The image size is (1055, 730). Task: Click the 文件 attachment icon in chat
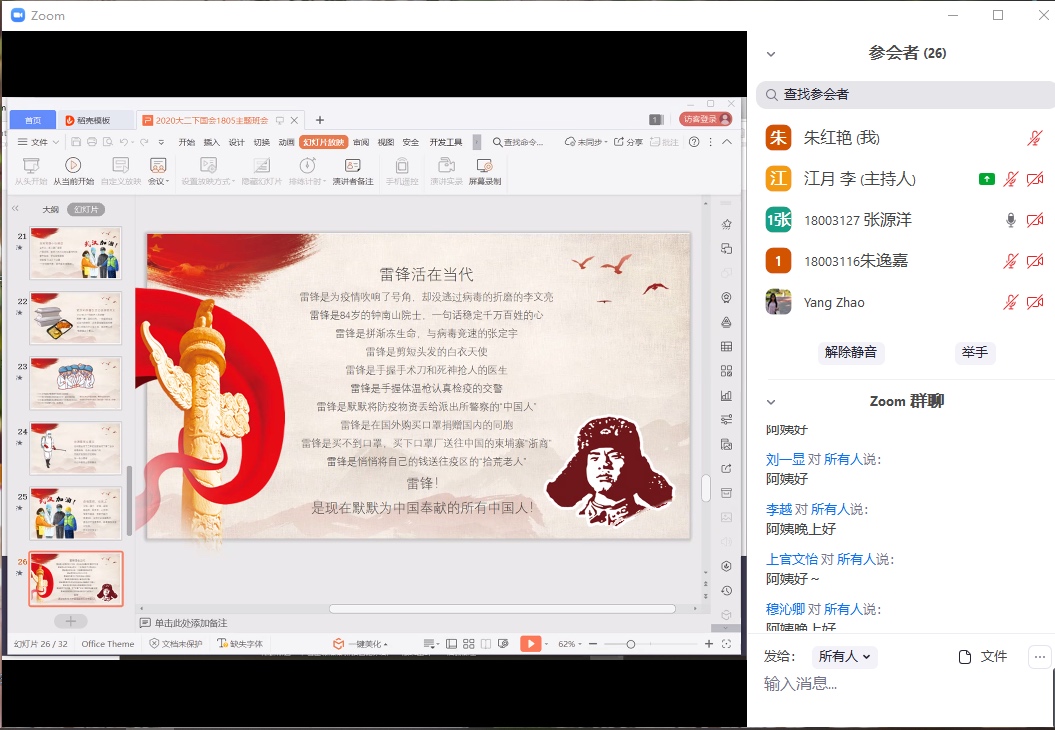click(965, 657)
